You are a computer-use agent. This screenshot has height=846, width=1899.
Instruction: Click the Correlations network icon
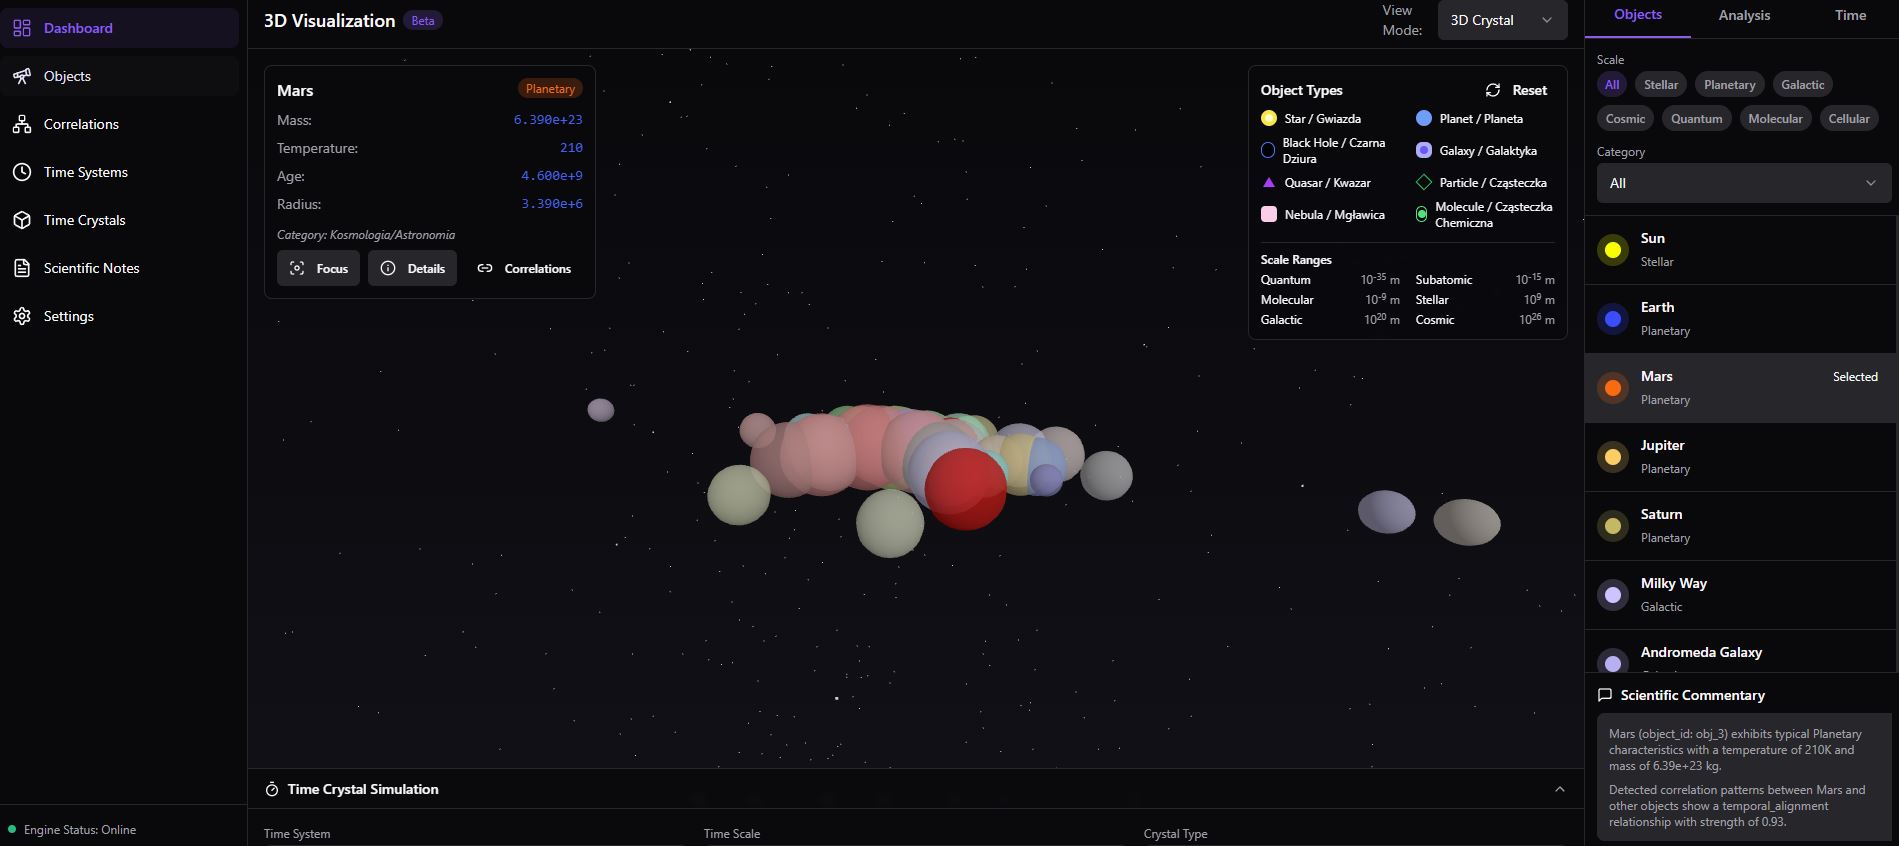(22, 124)
